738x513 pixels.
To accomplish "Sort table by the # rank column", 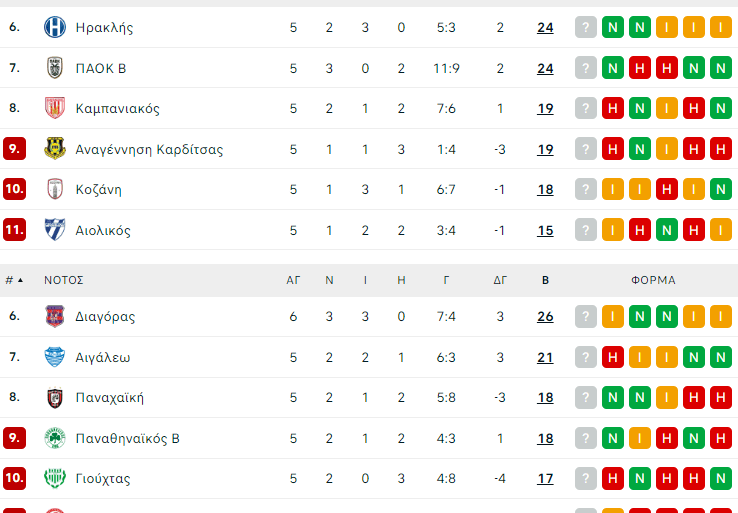I will point(13,280).
